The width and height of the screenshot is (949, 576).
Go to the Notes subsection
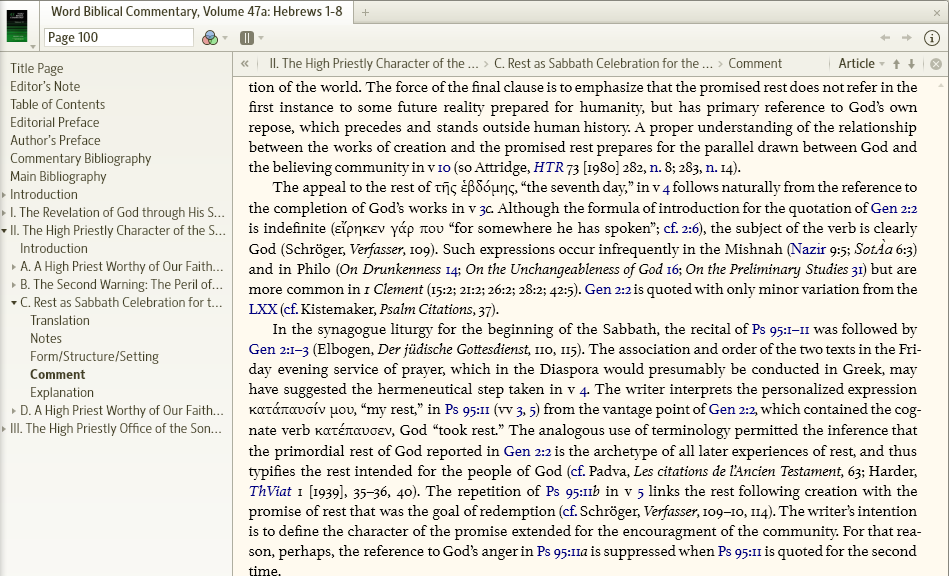click(x=46, y=339)
